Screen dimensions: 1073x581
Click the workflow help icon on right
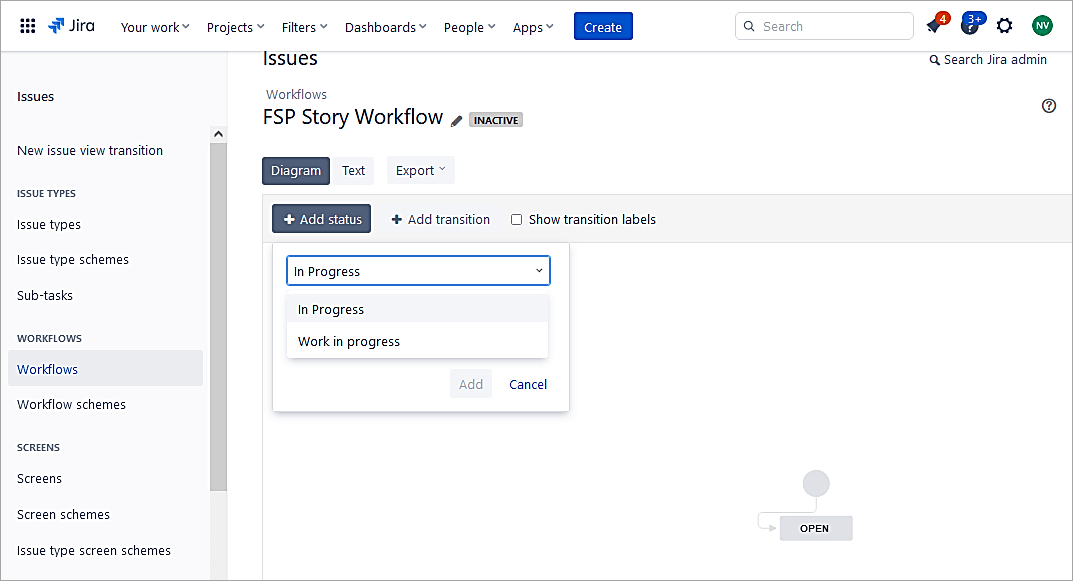tap(1048, 106)
